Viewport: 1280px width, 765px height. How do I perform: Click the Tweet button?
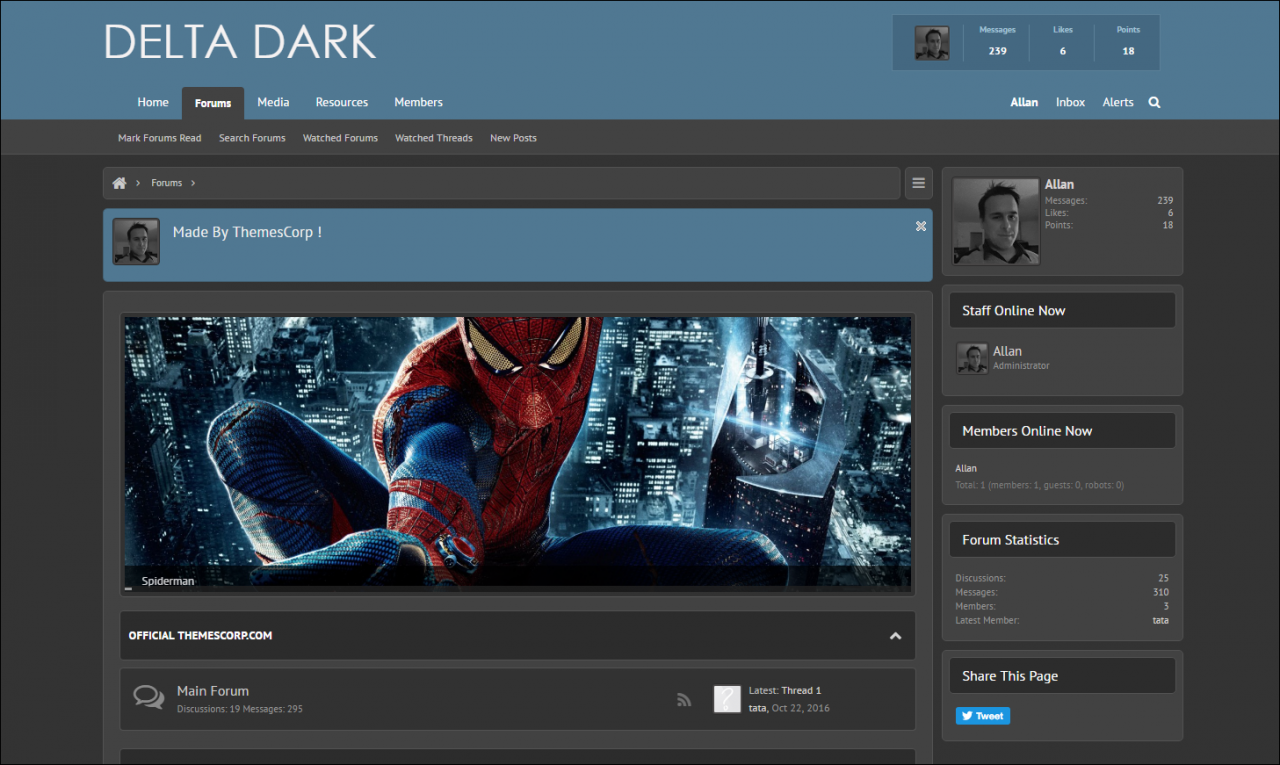[983, 716]
